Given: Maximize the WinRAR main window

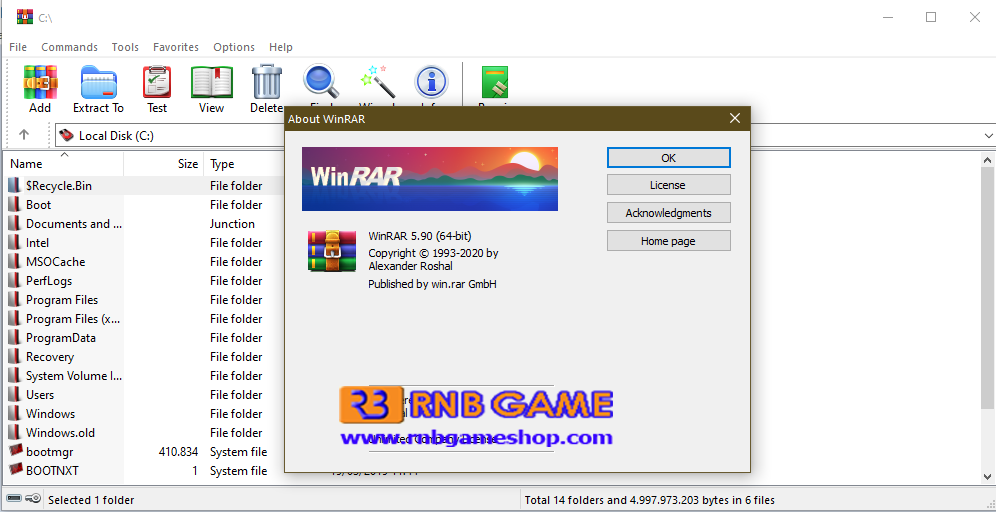Looking at the screenshot, I should coord(931,17).
